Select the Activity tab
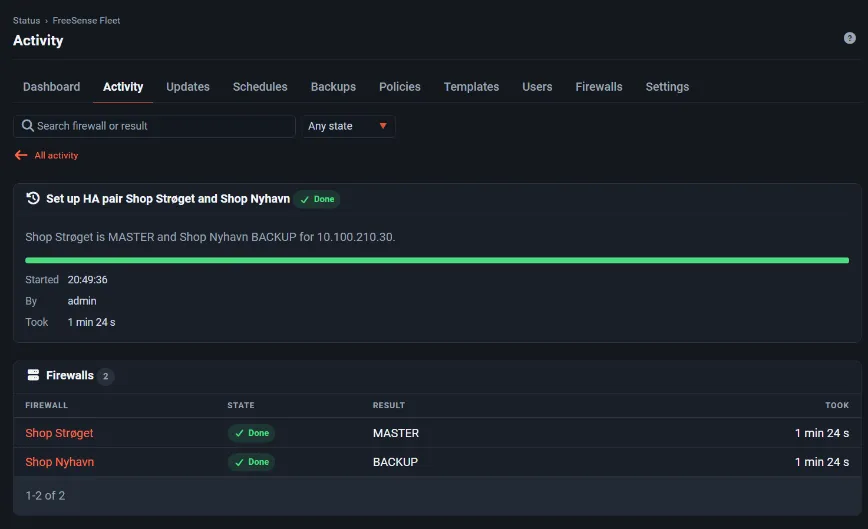Image resolution: width=868 pixels, height=529 pixels. click(x=123, y=87)
